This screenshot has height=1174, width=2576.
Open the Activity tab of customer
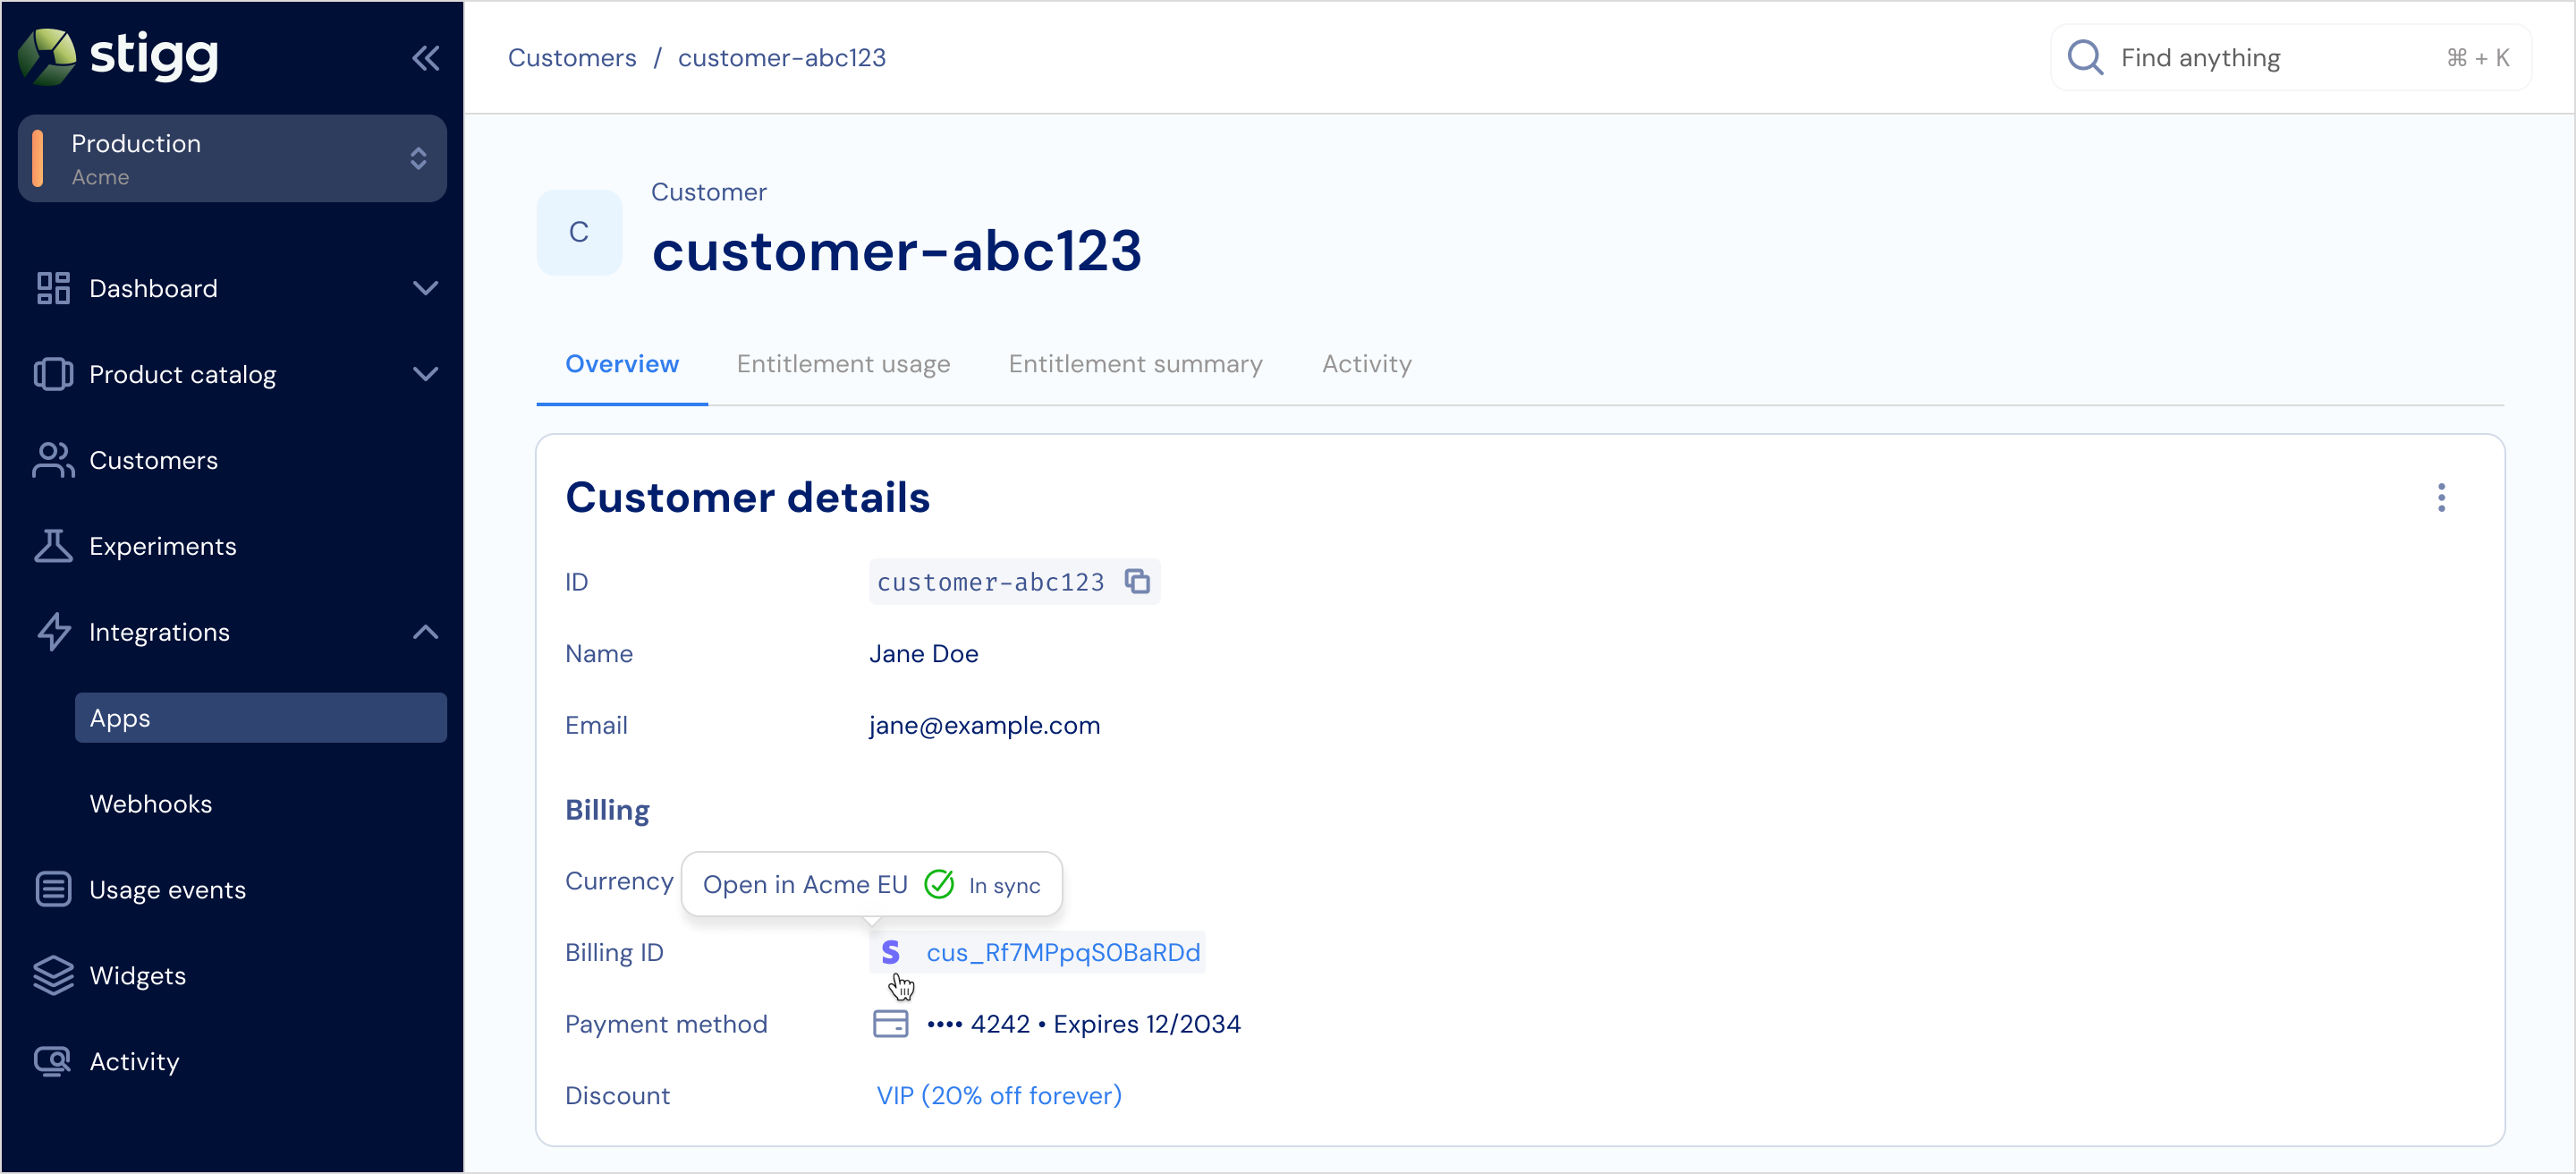pyautogui.click(x=1366, y=364)
